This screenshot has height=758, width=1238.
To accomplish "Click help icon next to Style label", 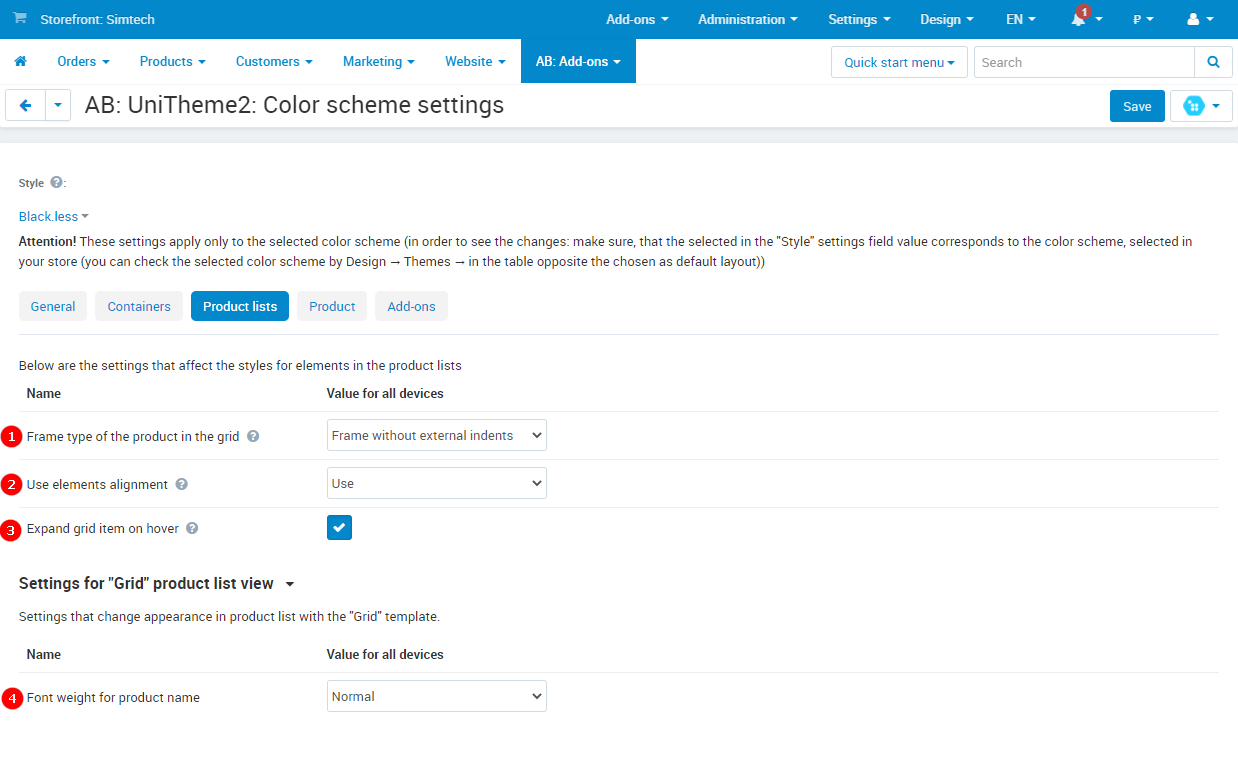I will tap(56, 183).
